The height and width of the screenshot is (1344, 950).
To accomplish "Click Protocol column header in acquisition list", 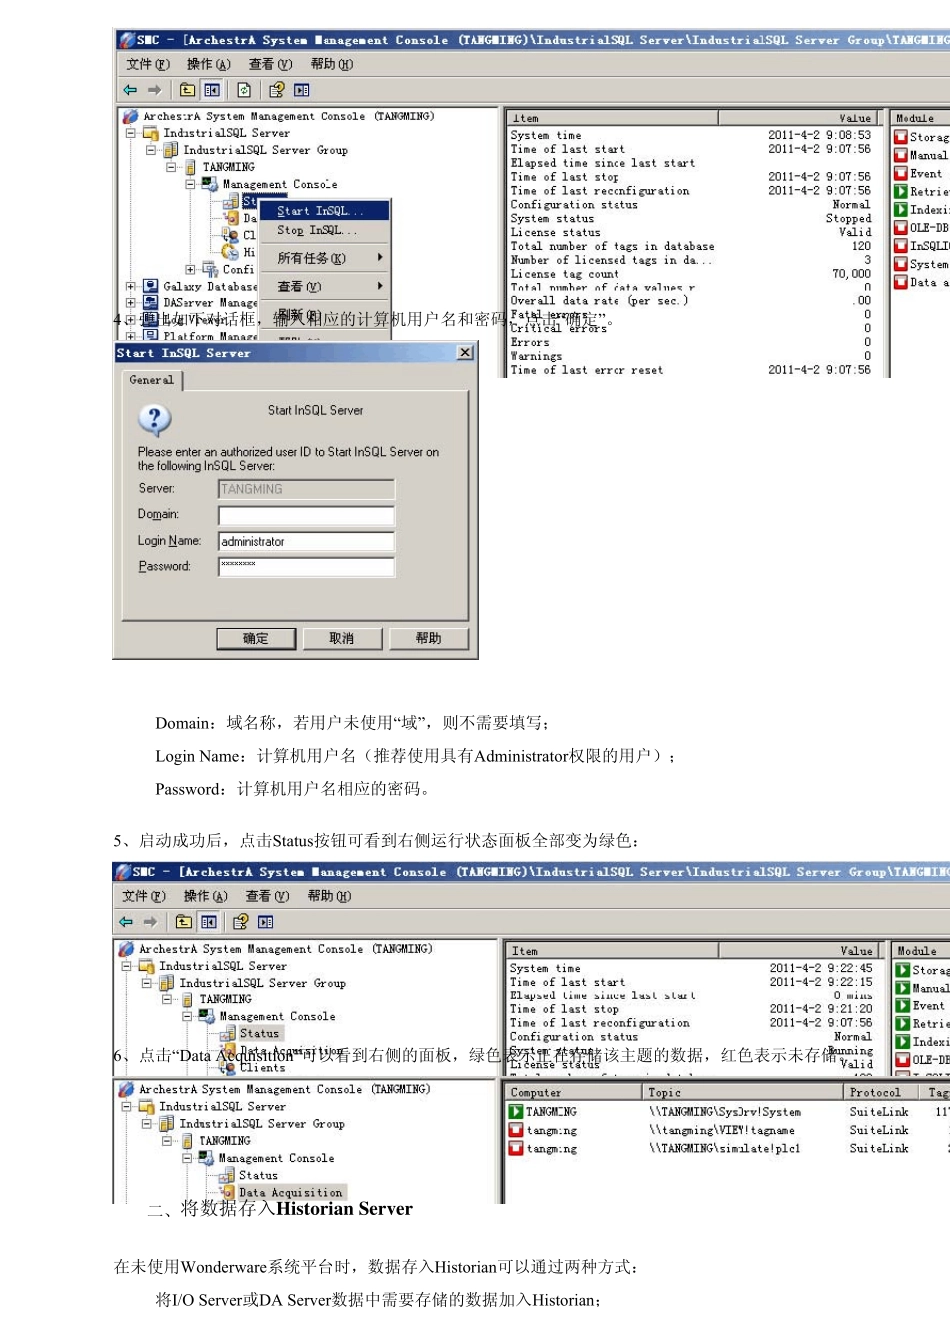I will click(884, 1093).
